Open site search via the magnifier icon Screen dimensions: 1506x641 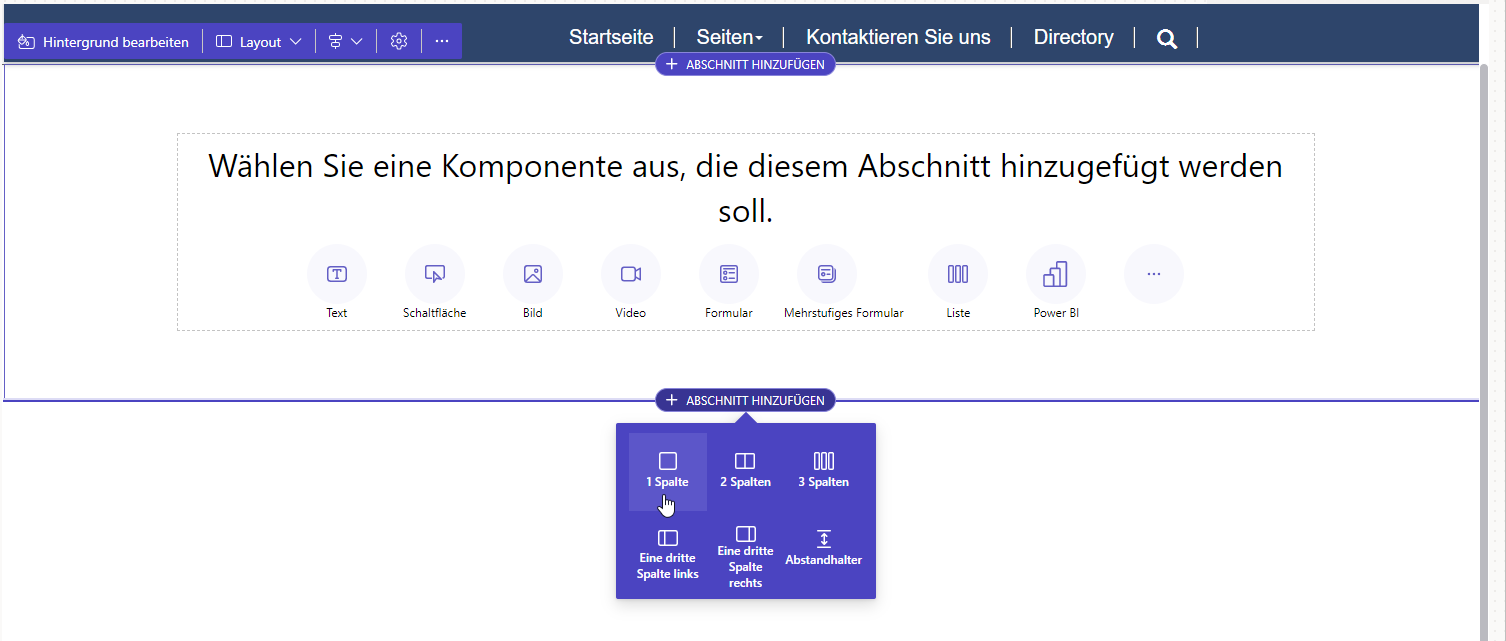pos(1166,37)
